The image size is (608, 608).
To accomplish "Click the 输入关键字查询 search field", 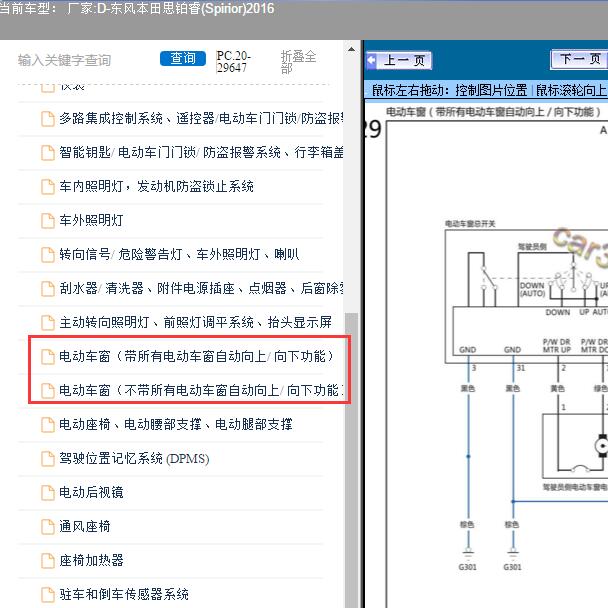I will point(64,60).
